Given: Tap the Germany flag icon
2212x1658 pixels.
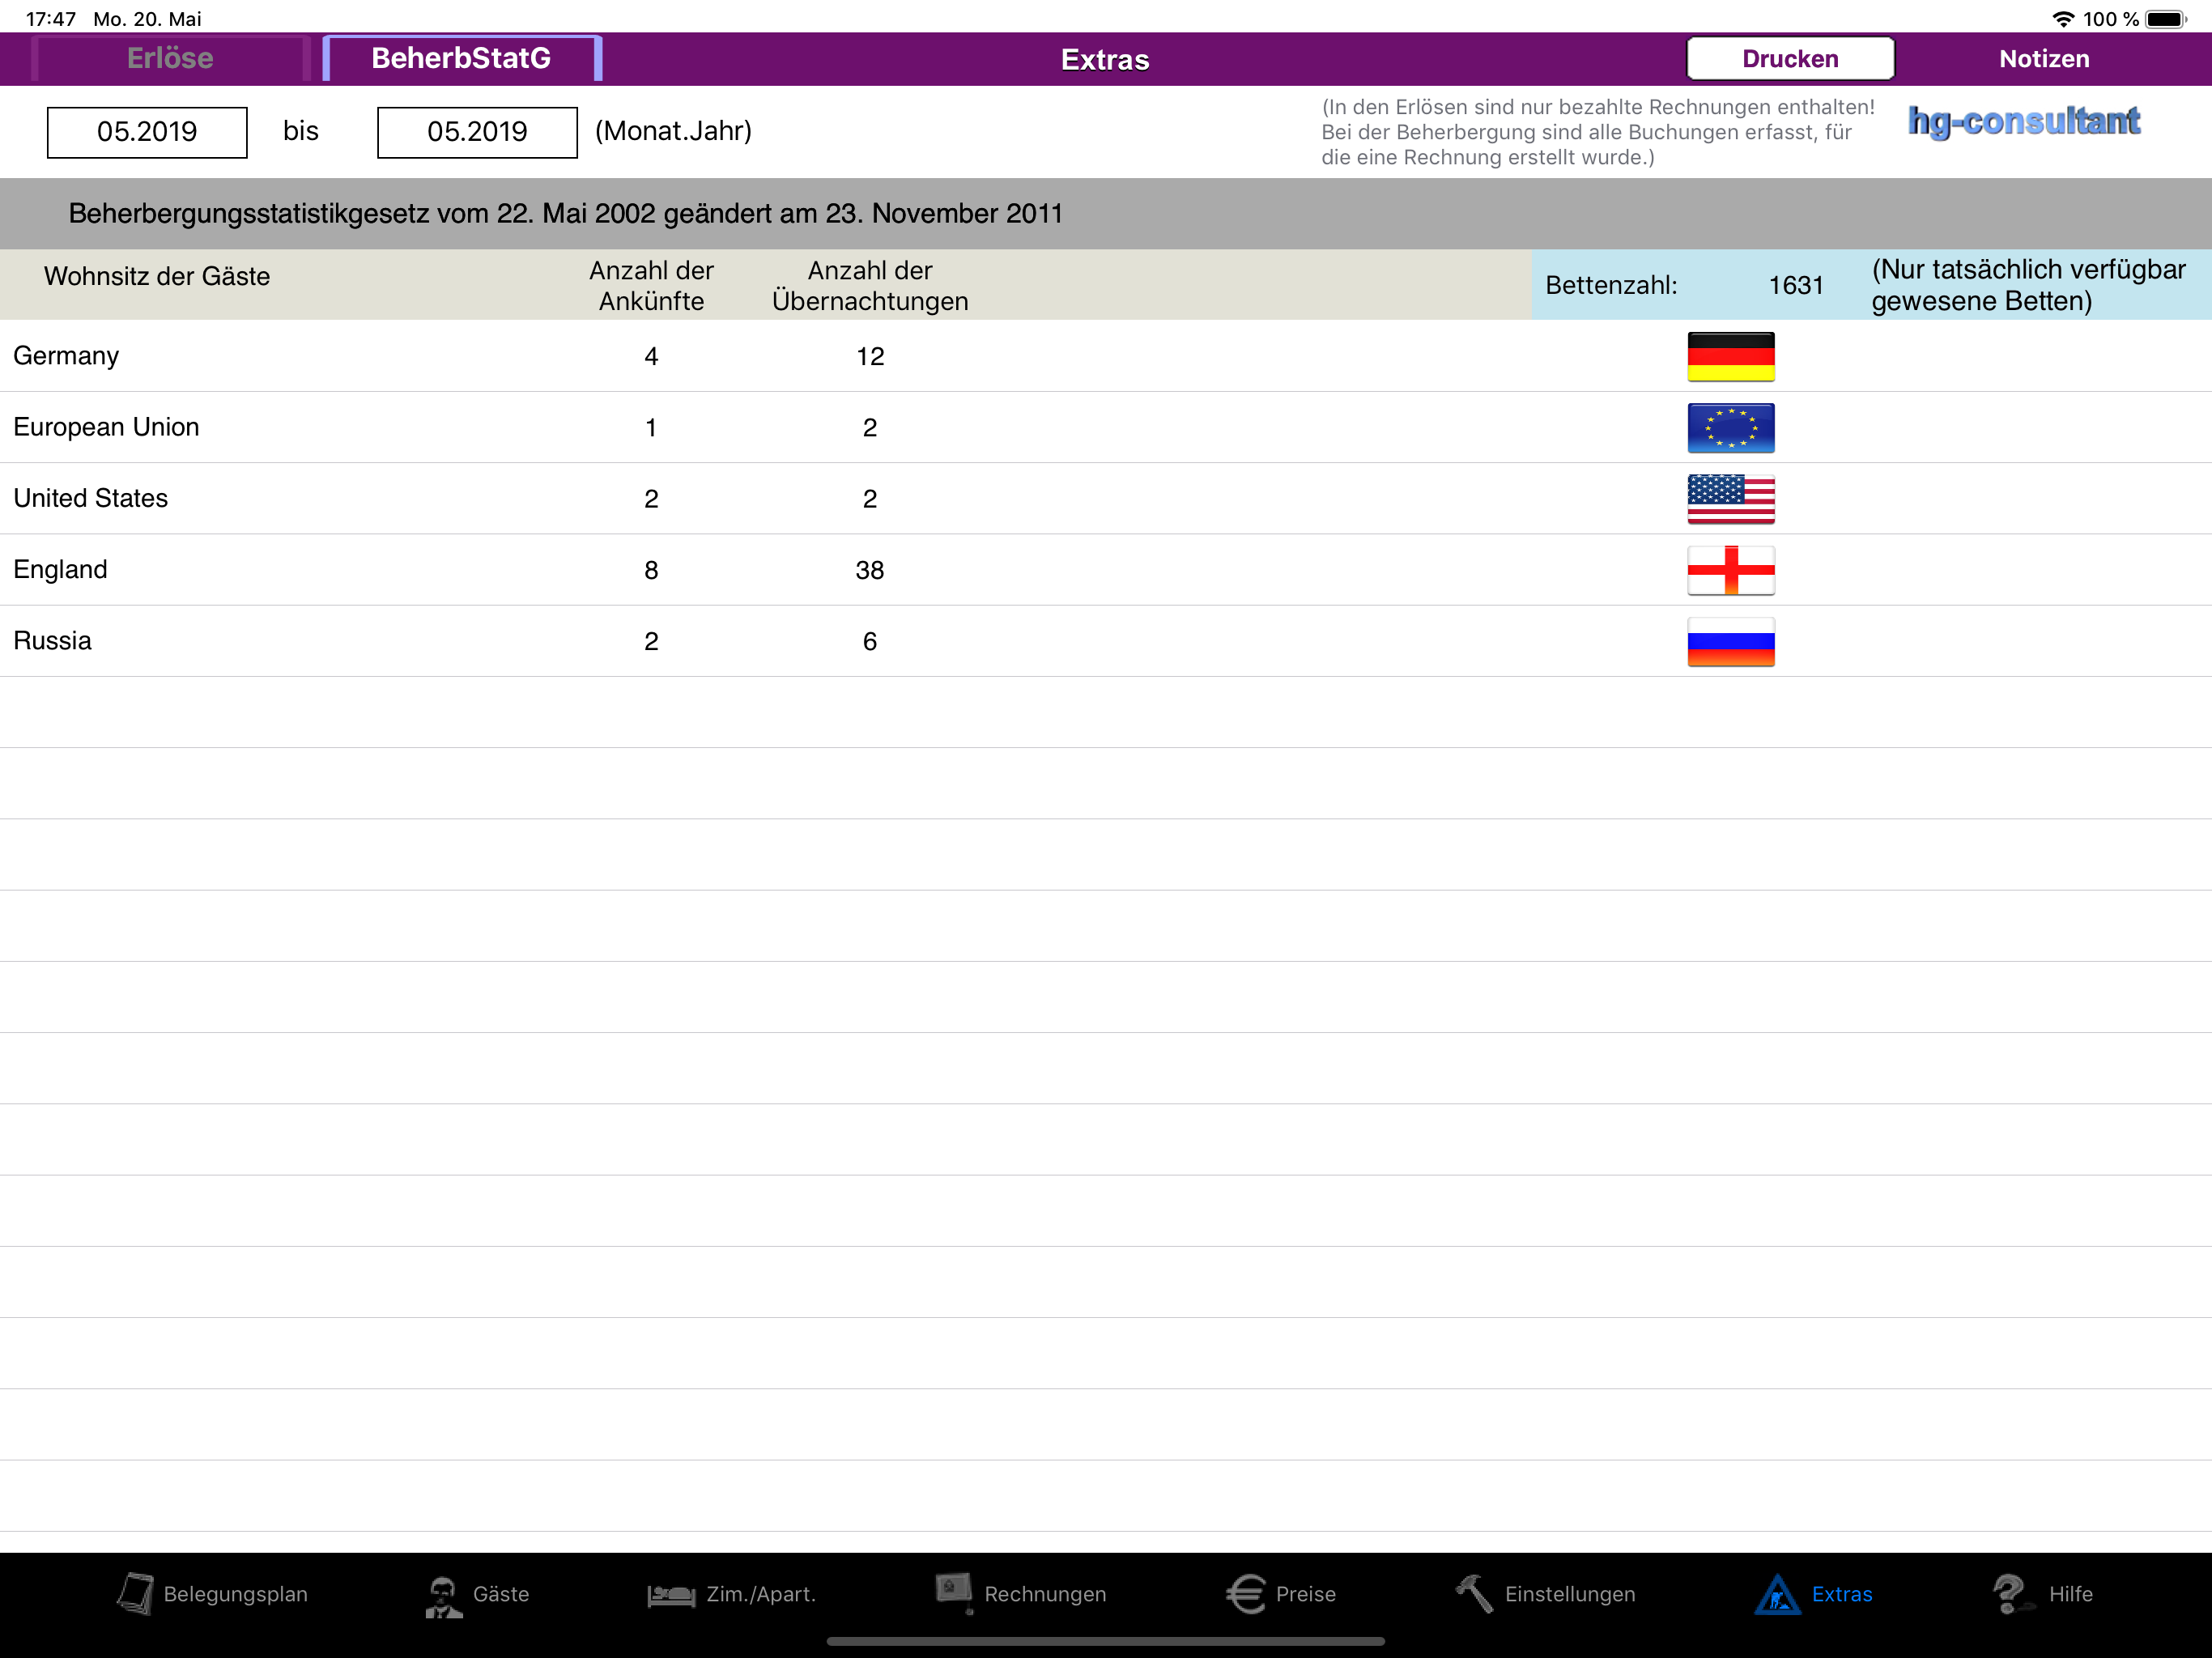Looking at the screenshot, I should pos(1731,356).
